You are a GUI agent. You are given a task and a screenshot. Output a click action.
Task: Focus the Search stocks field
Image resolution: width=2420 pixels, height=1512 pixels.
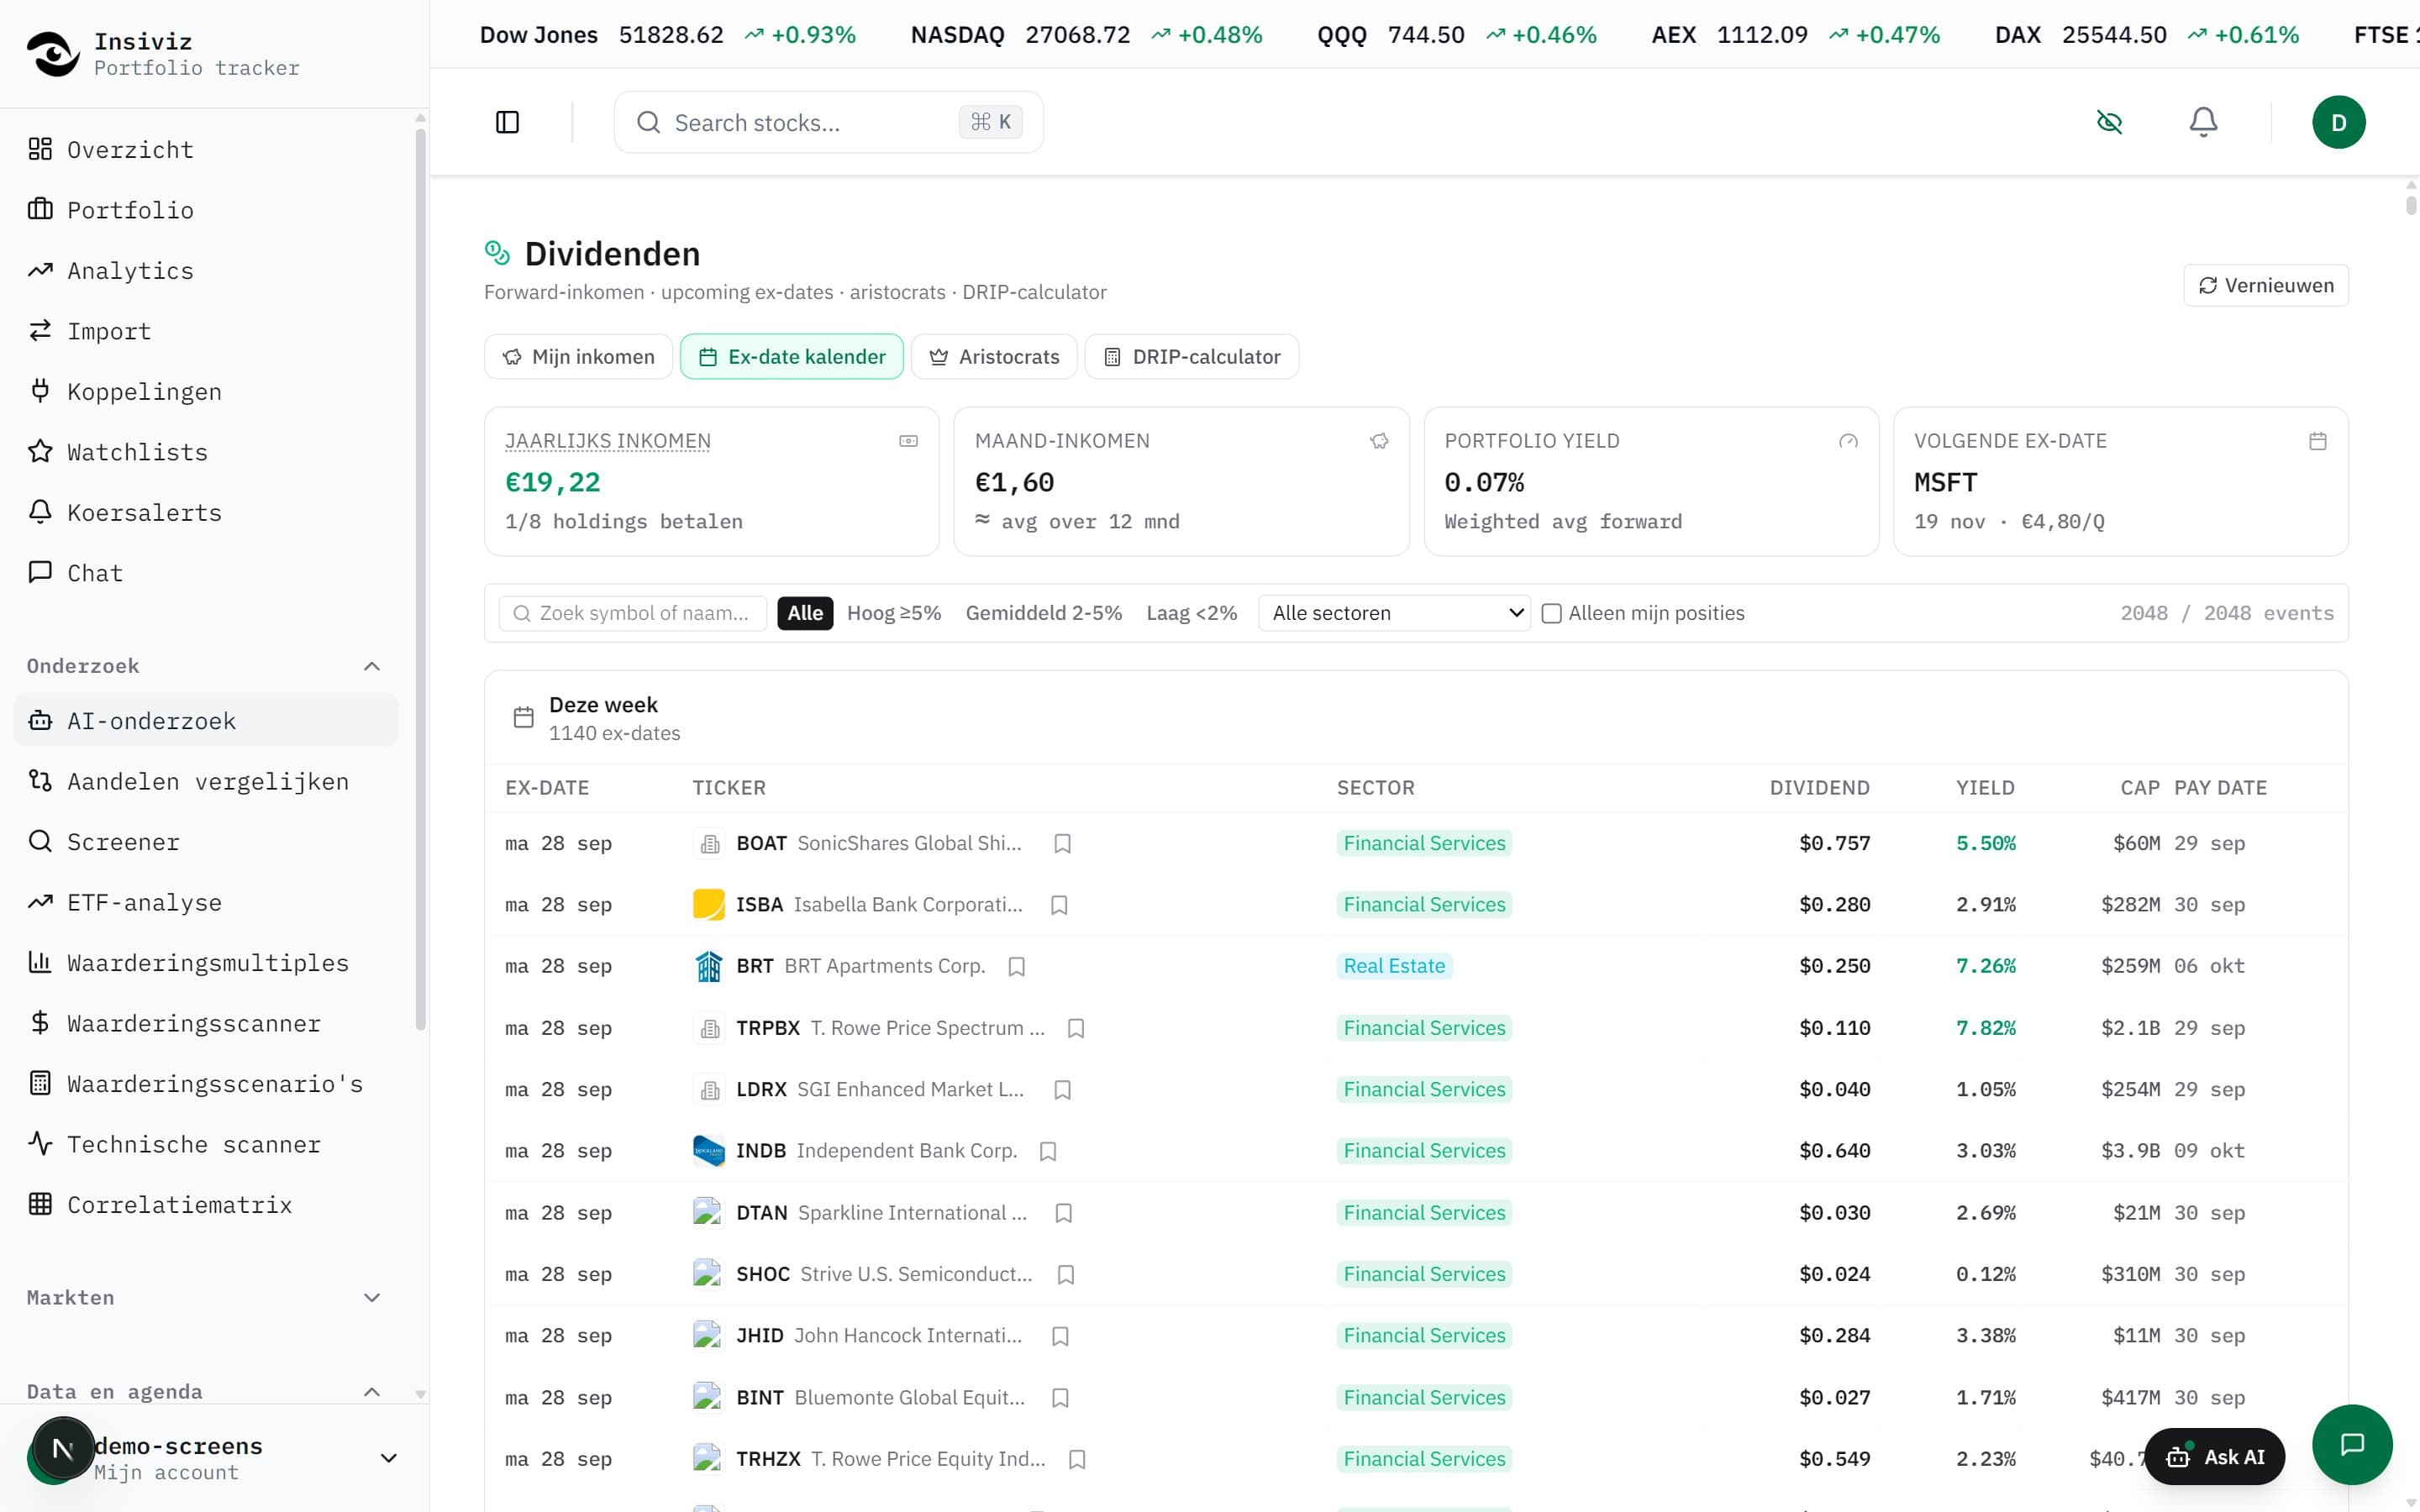[x=828, y=122]
